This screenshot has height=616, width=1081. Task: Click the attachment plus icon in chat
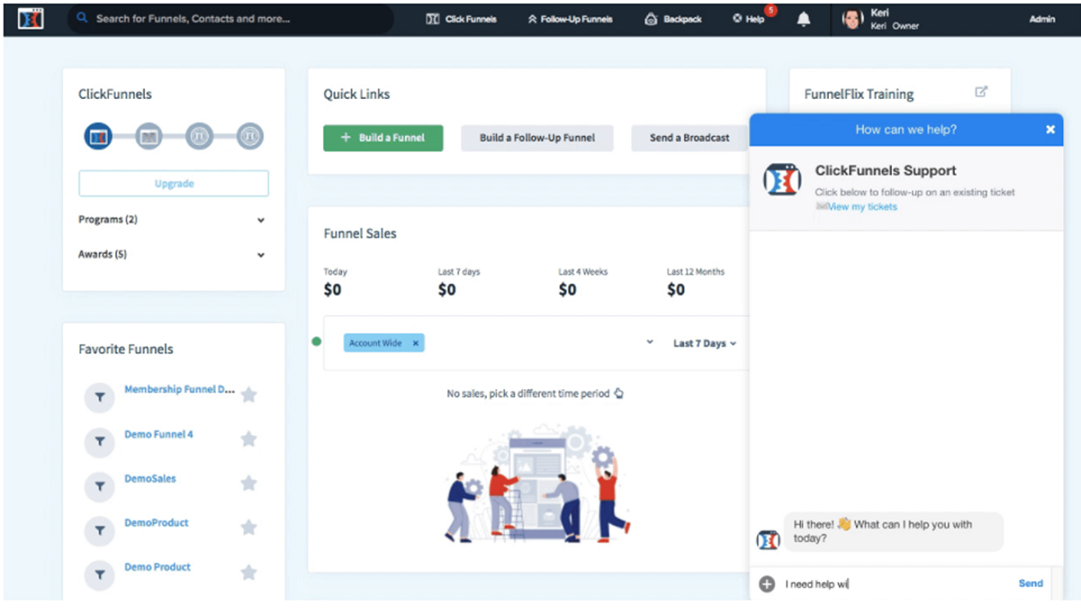(x=767, y=584)
